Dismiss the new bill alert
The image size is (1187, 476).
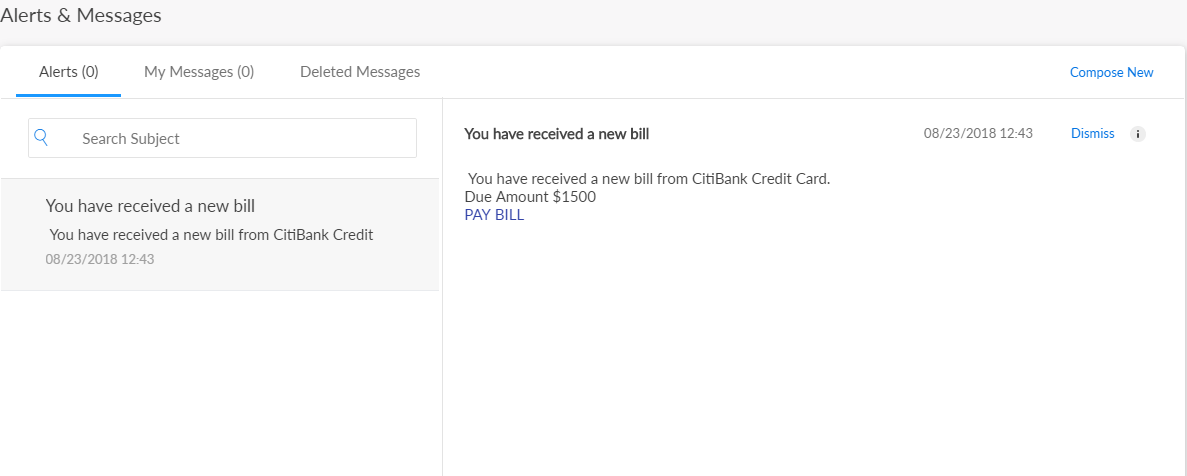point(1092,134)
